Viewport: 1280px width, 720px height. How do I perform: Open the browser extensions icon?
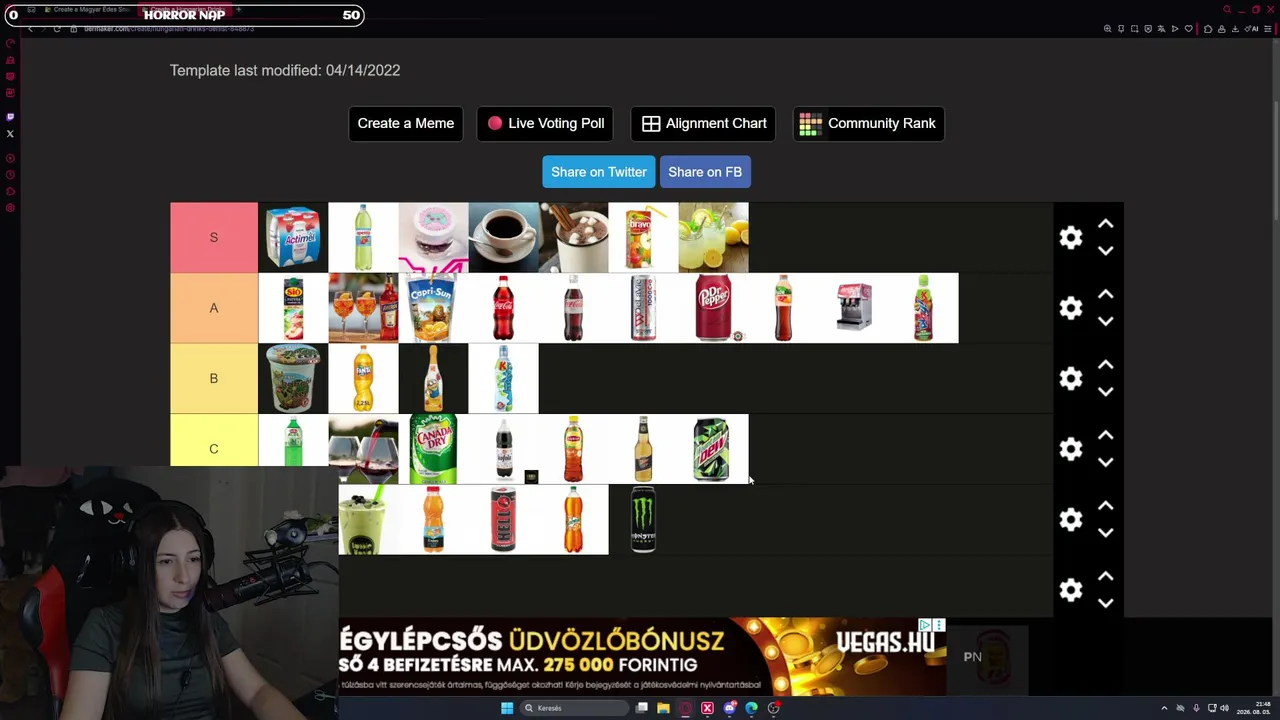[1208, 29]
